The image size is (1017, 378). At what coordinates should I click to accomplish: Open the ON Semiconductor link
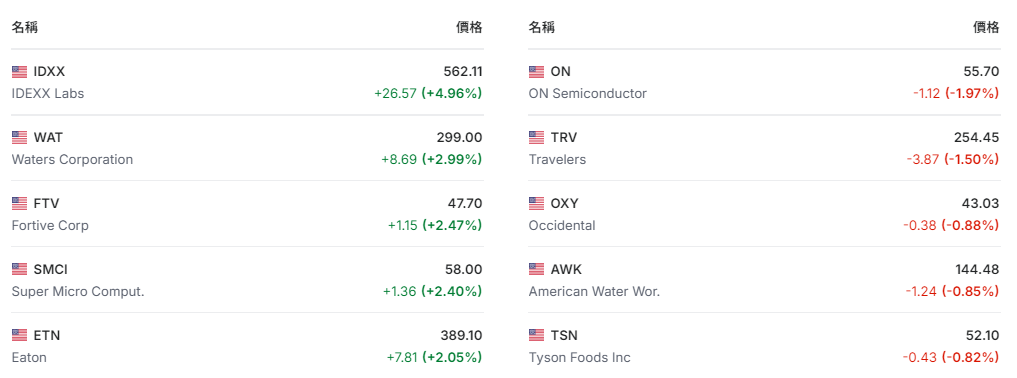coord(588,93)
